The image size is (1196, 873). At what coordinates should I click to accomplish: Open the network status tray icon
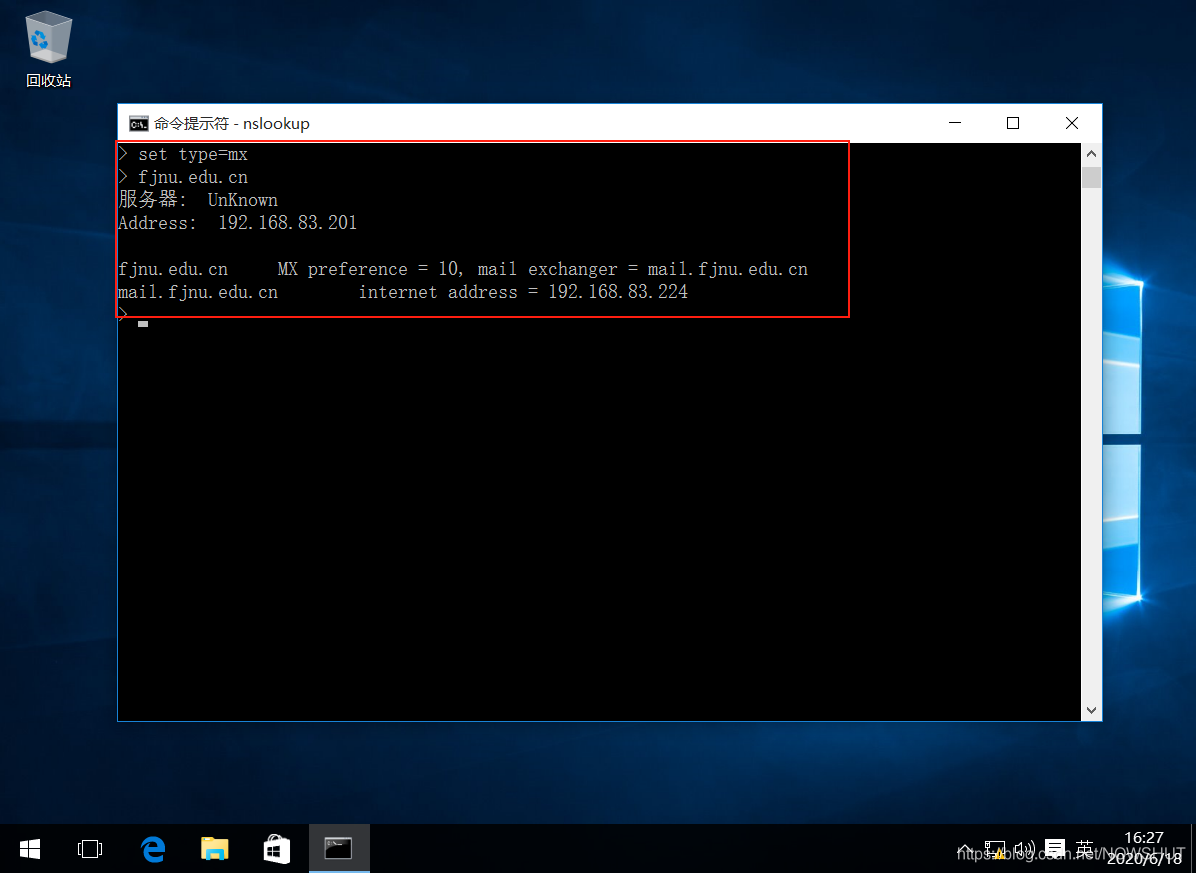[994, 849]
